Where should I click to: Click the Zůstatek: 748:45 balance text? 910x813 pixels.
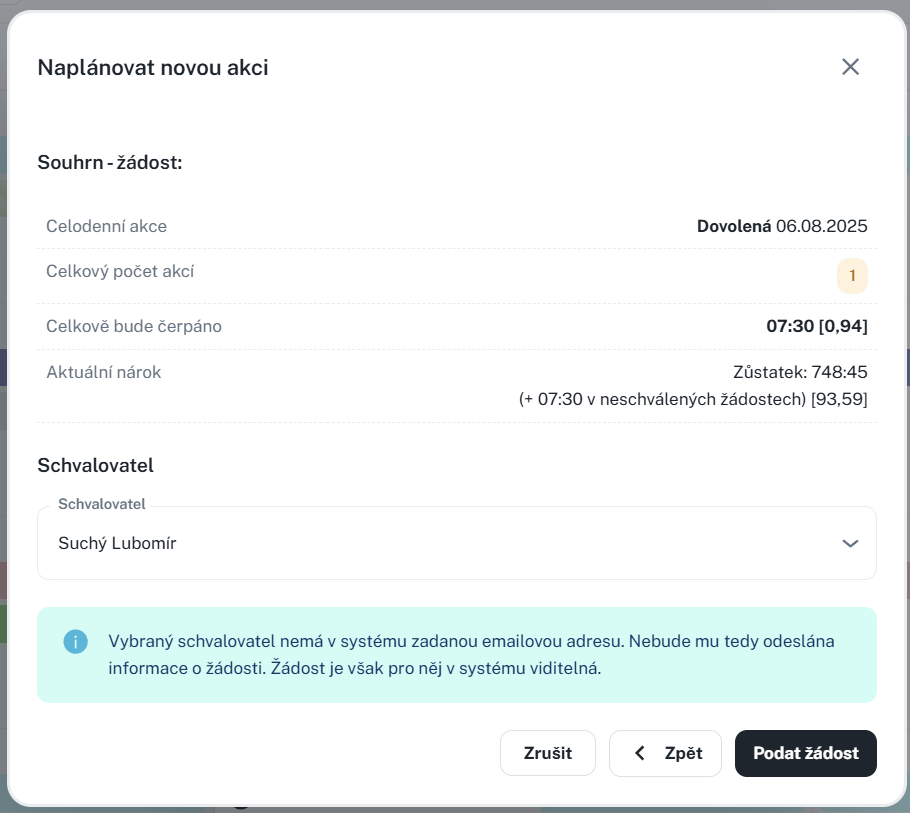(x=800, y=372)
